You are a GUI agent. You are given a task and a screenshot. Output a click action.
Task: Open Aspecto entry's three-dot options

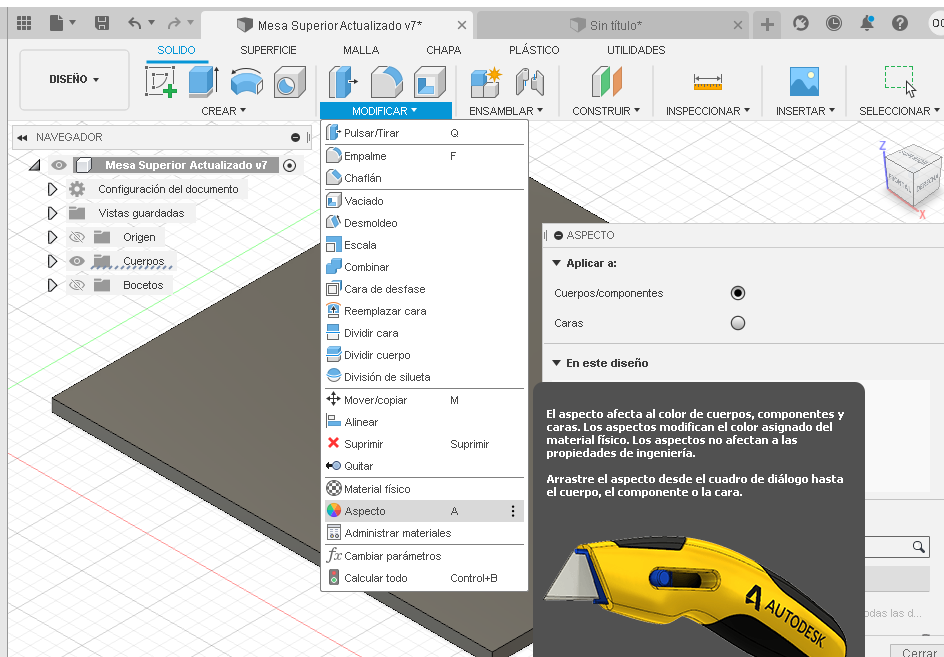(x=513, y=511)
